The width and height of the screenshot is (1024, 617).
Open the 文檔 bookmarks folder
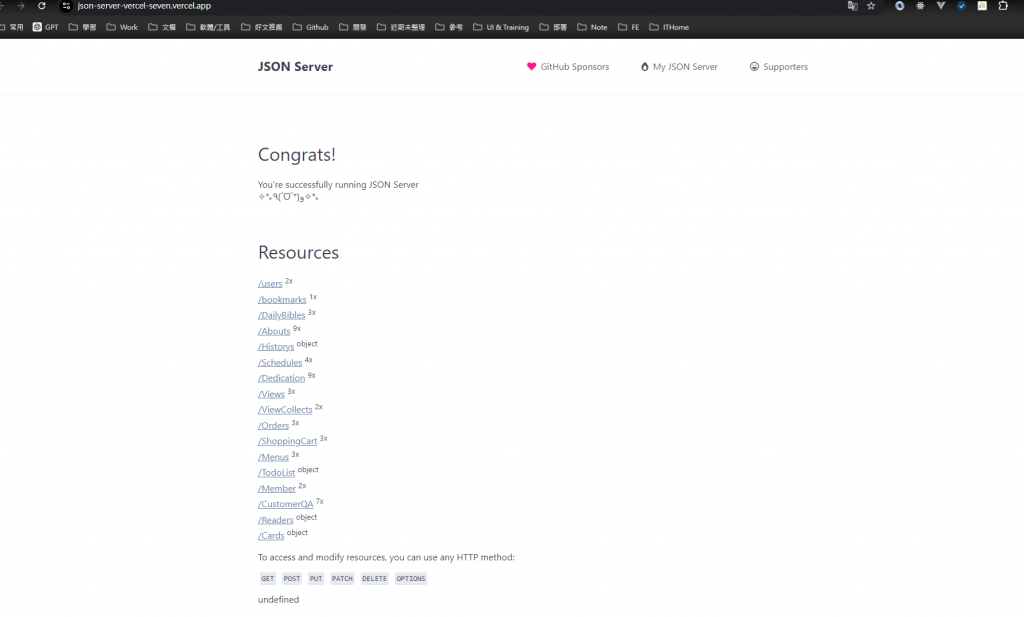[x=162, y=27]
